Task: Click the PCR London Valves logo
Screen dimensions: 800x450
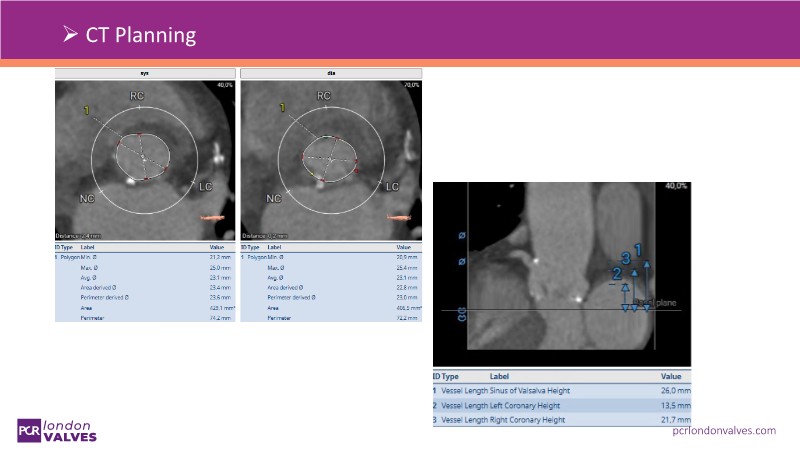Action: pyautogui.click(x=57, y=430)
